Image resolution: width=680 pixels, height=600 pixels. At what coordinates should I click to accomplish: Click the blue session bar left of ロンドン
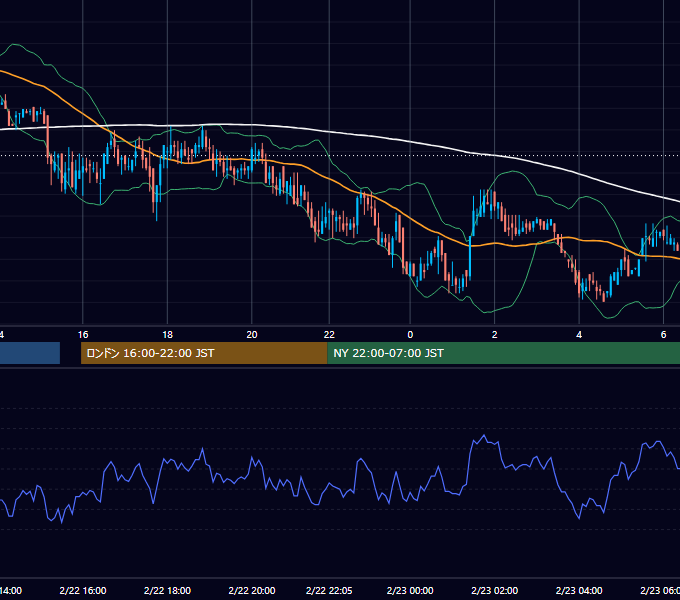click(x=30, y=353)
